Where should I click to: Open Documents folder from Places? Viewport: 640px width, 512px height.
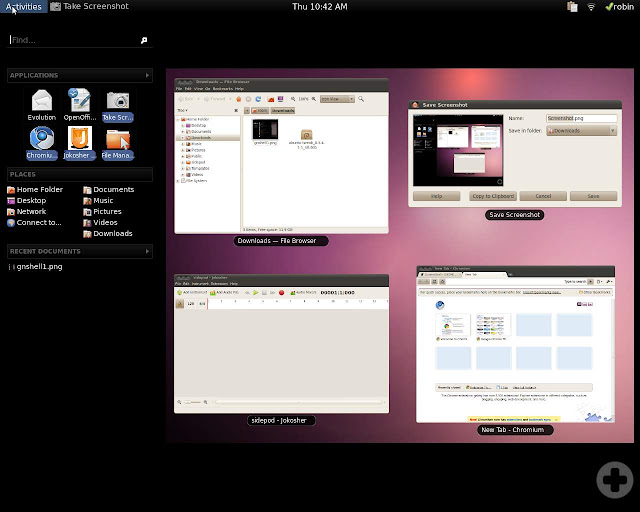click(x=109, y=189)
